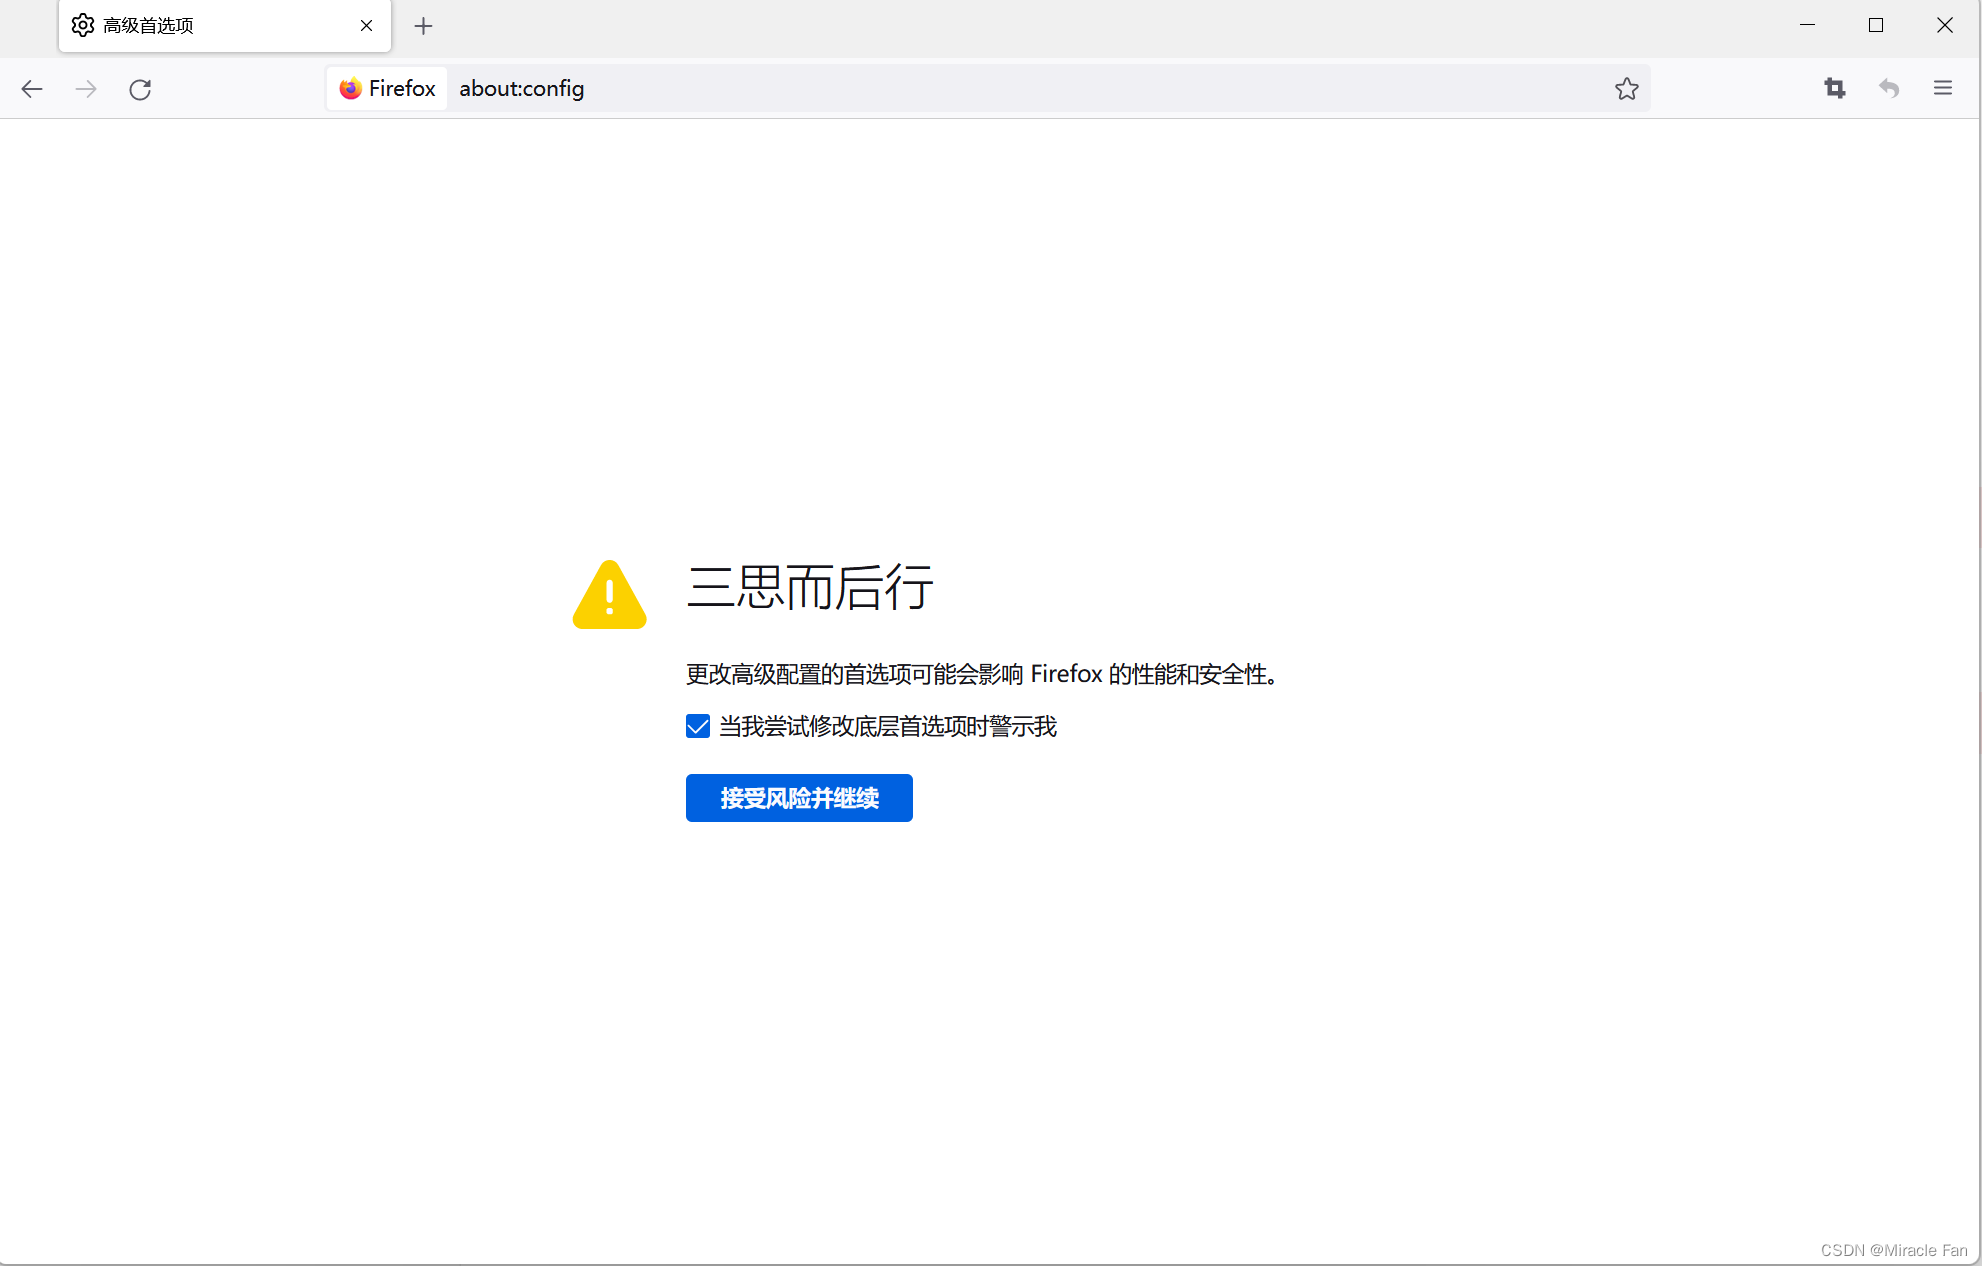The height and width of the screenshot is (1266, 1982).
Task: Click the undo arrow toolbar icon
Action: tap(1888, 89)
